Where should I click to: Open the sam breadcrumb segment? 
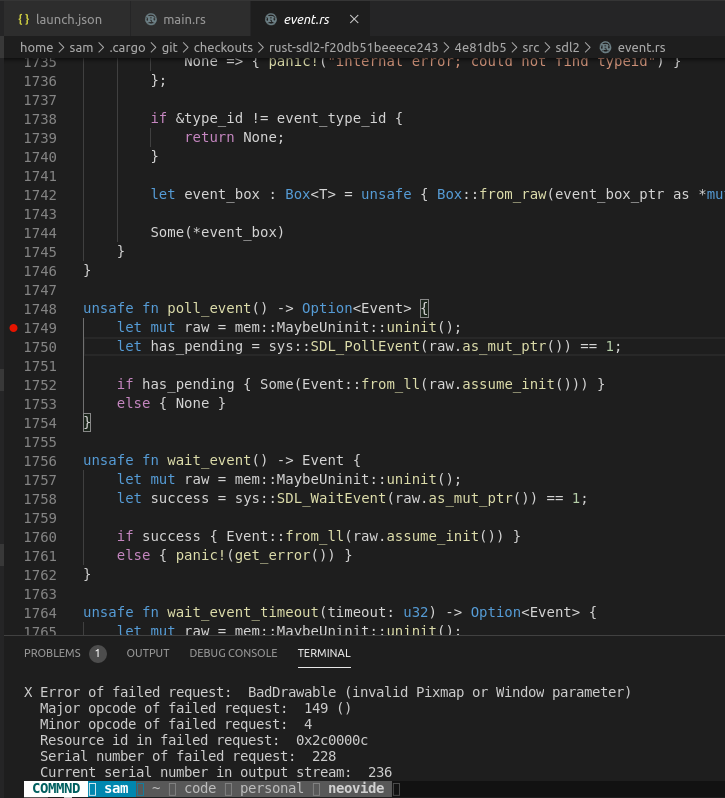click(81, 47)
